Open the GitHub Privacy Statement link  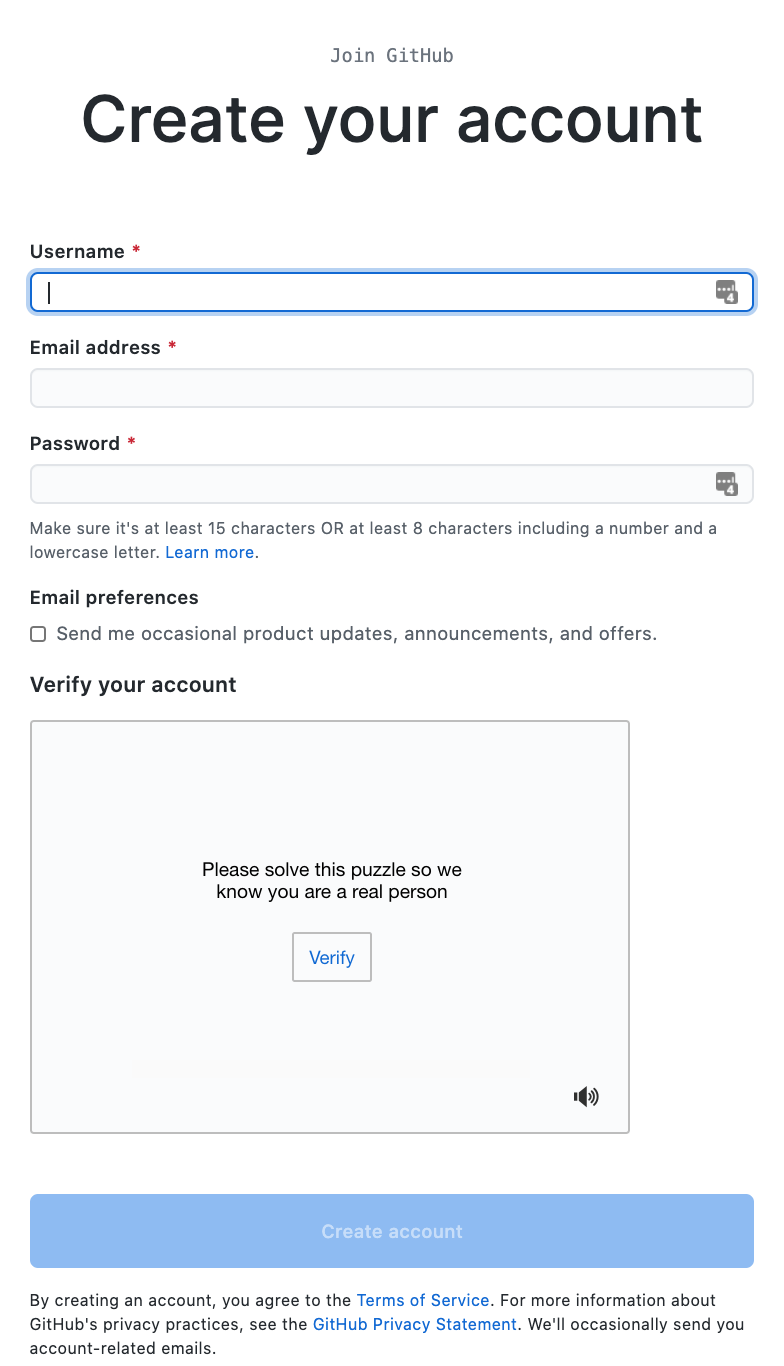pos(414,1324)
